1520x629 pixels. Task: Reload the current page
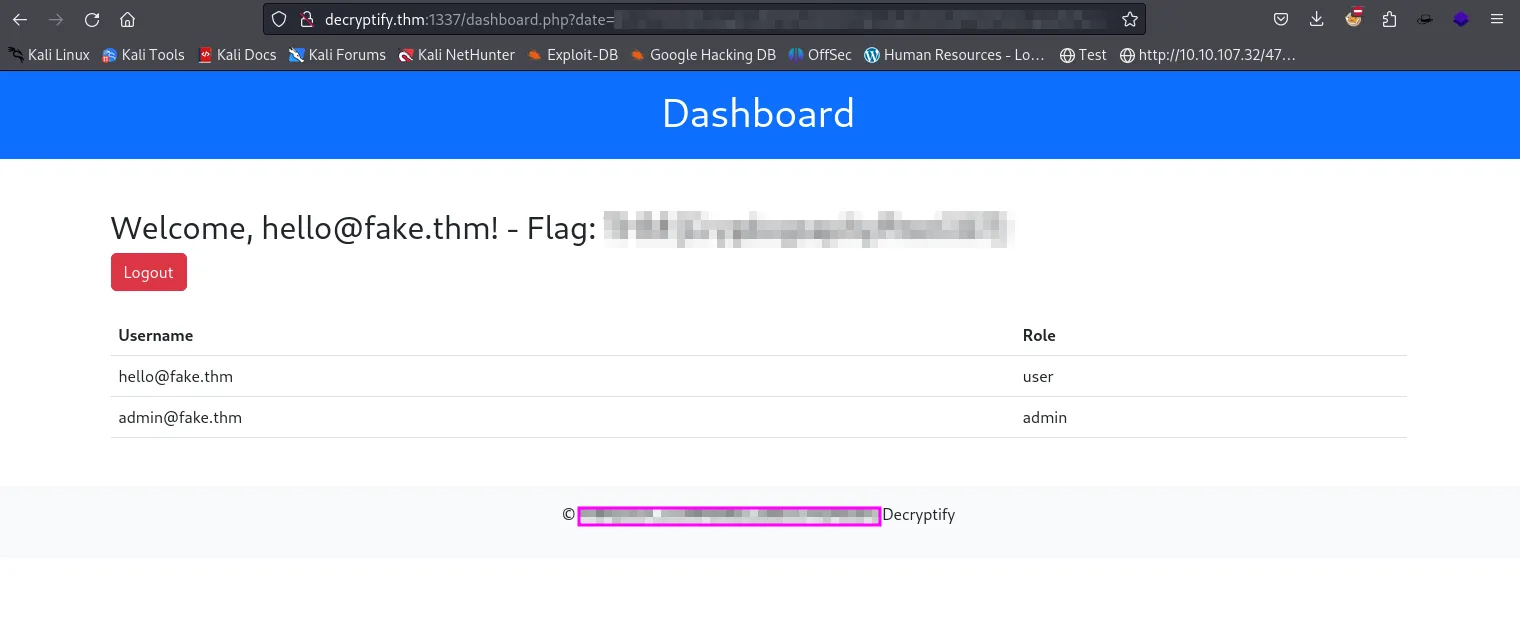(x=92, y=19)
